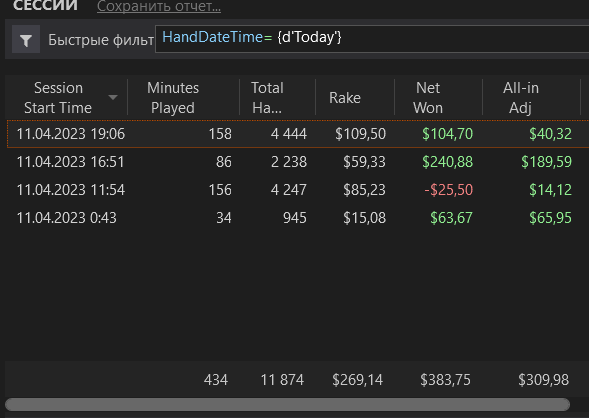Click the HandDateTime filter input field
Image resolution: width=589 pixels, height=418 pixels.
(x=372, y=39)
